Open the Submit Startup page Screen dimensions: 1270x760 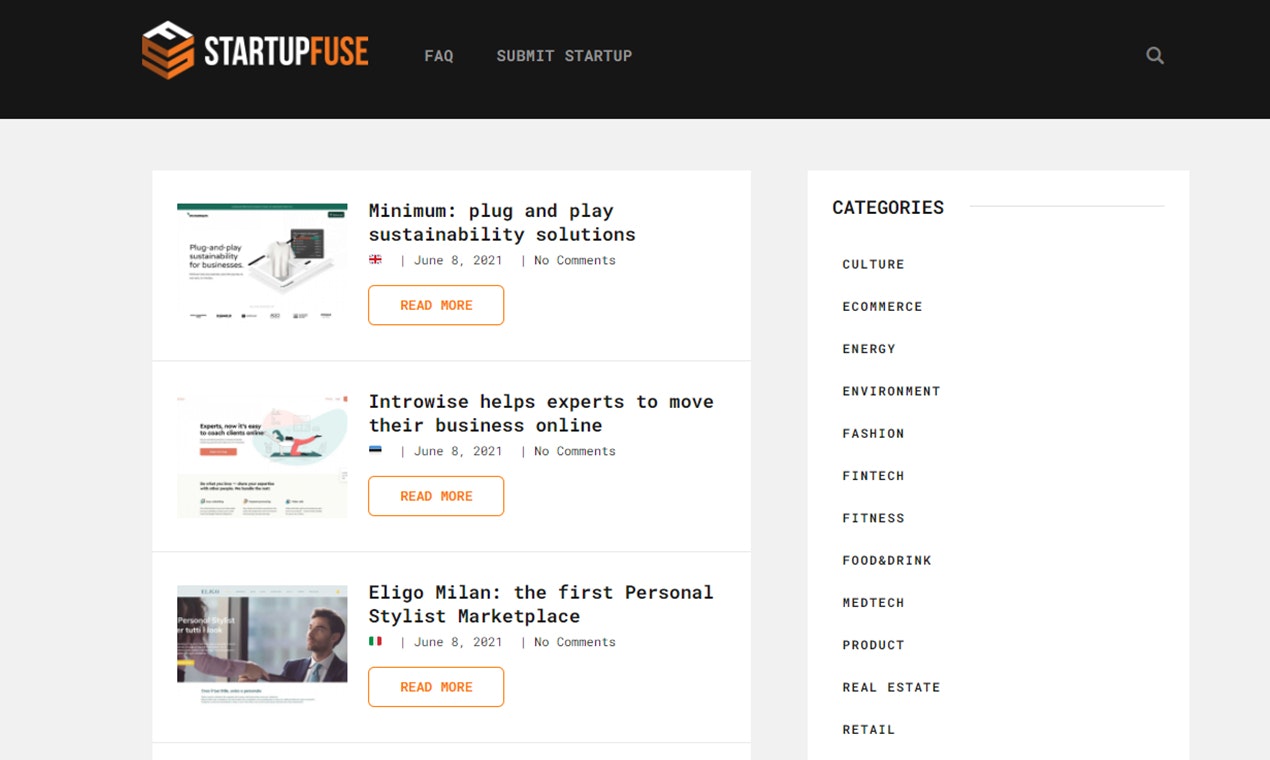(x=563, y=55)
